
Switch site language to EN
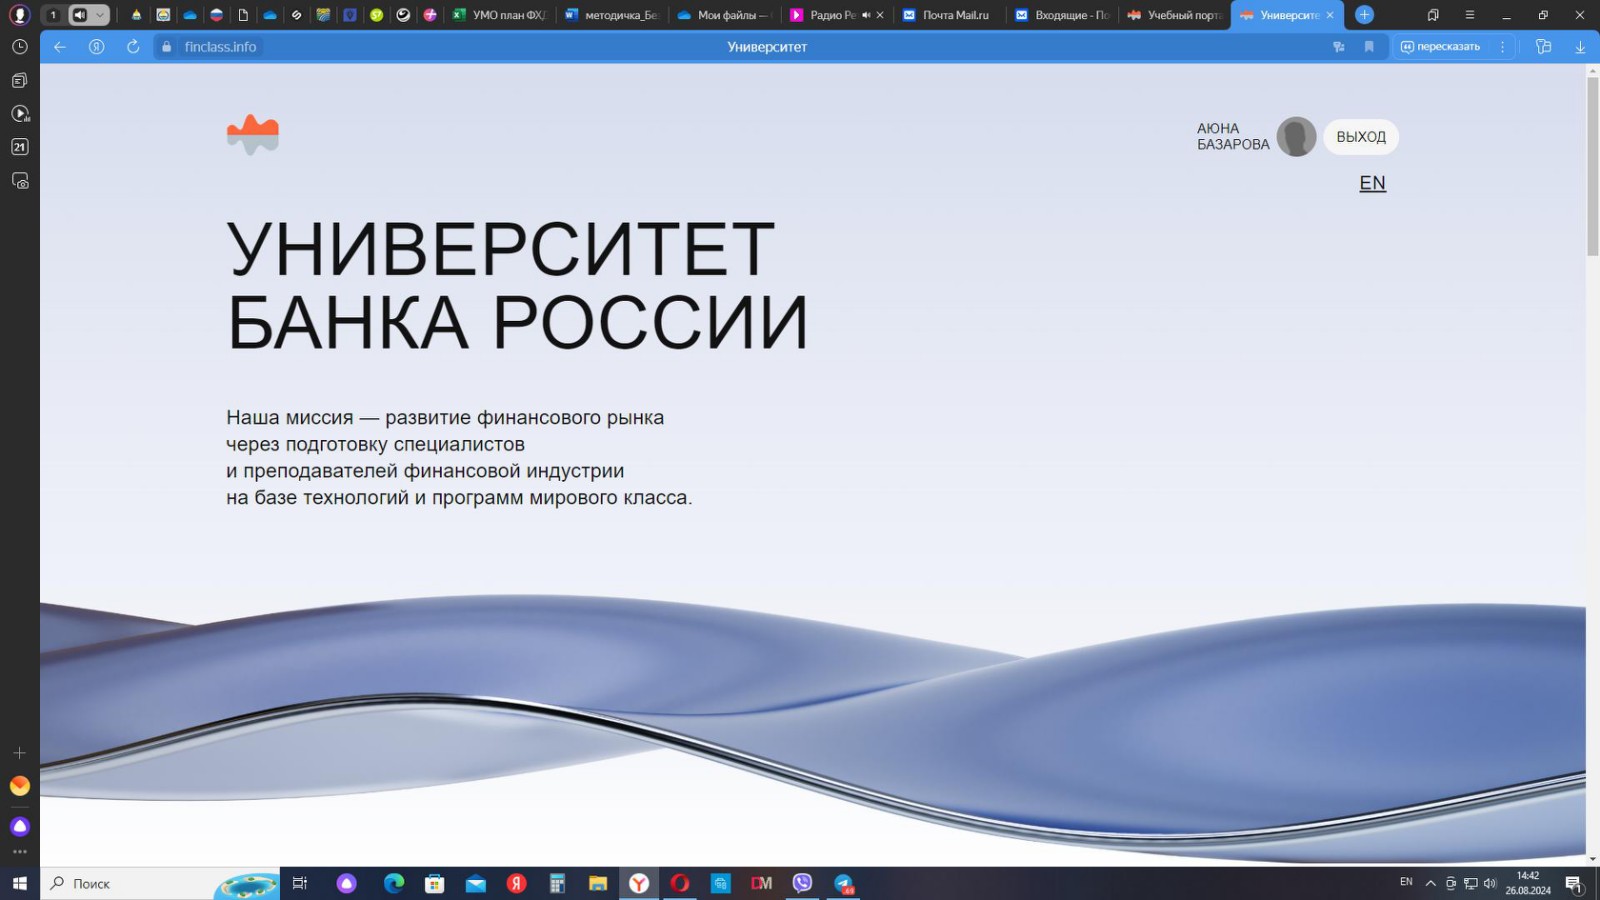pyautogui.click(x=1372, y=183)
